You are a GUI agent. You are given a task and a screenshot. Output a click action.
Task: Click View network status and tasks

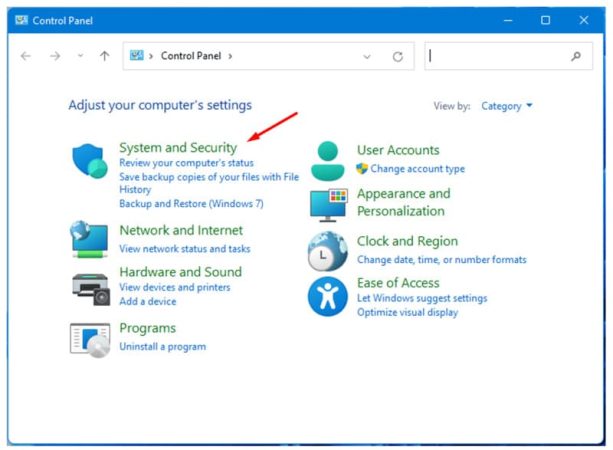(x=185, y=249)
